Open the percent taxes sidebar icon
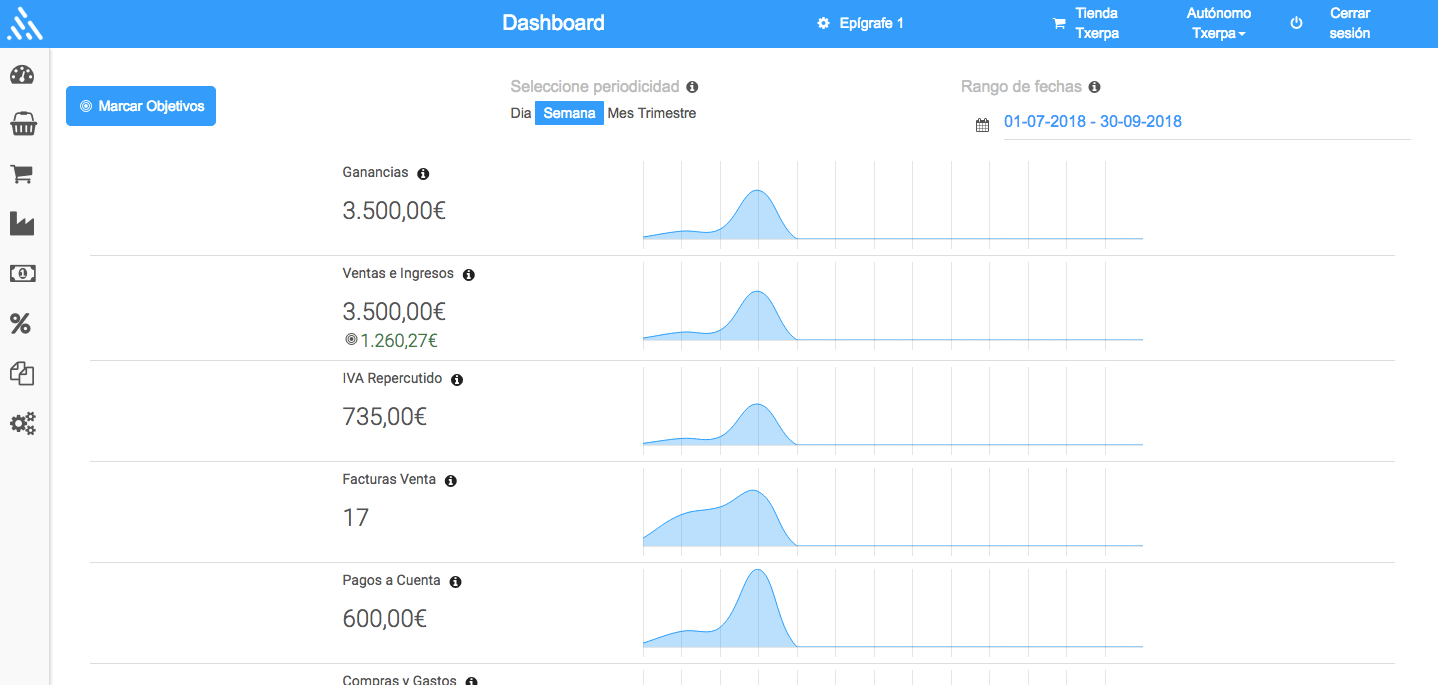Image resolution: width=1438 pixels, height=685 pixels. click(x=21, y=324)
